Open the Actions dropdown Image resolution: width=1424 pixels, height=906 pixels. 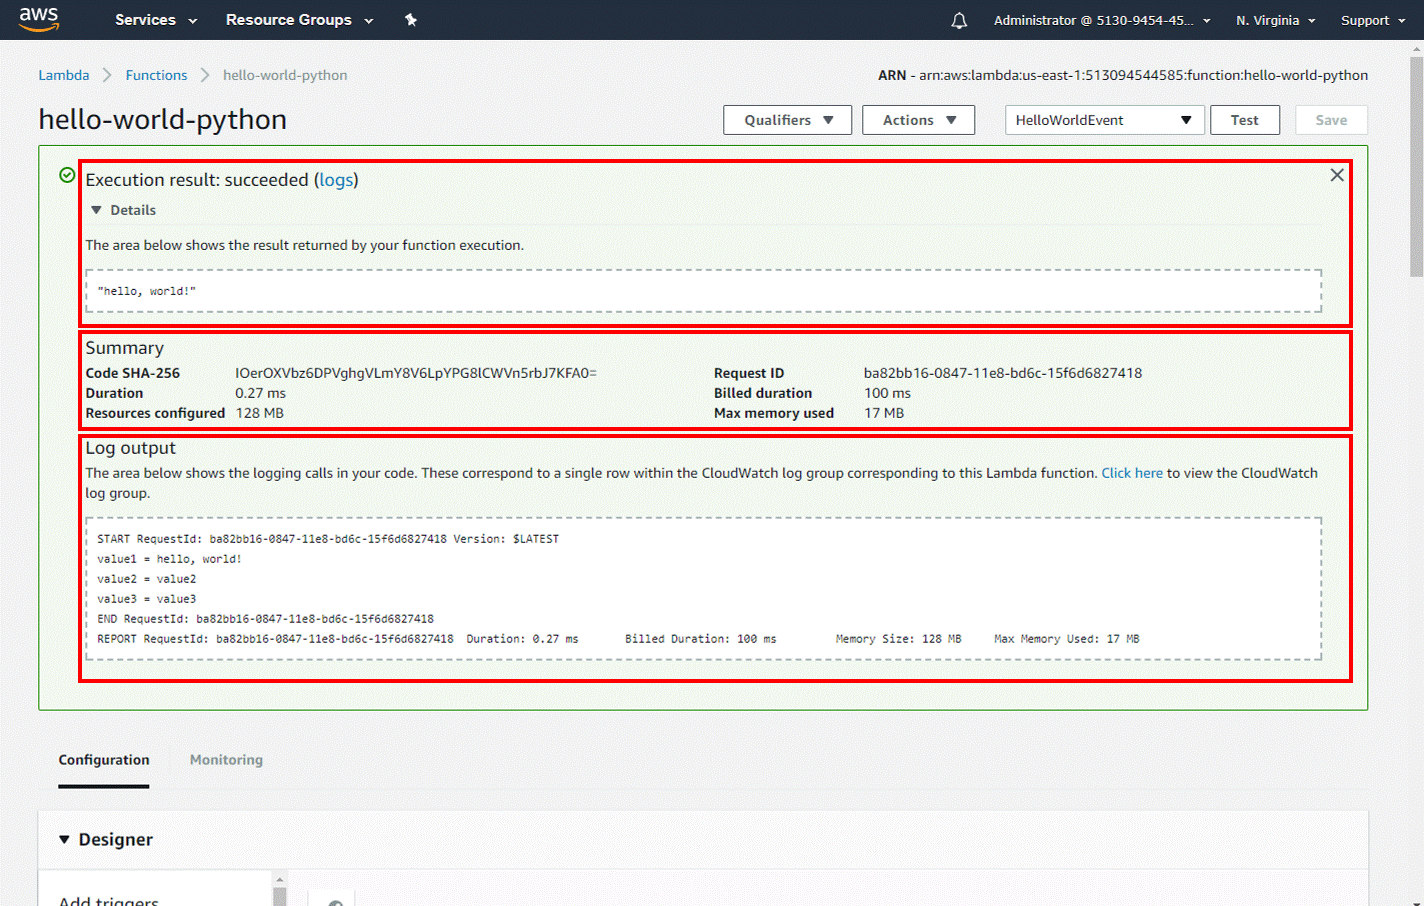click(x=918, y=120)
